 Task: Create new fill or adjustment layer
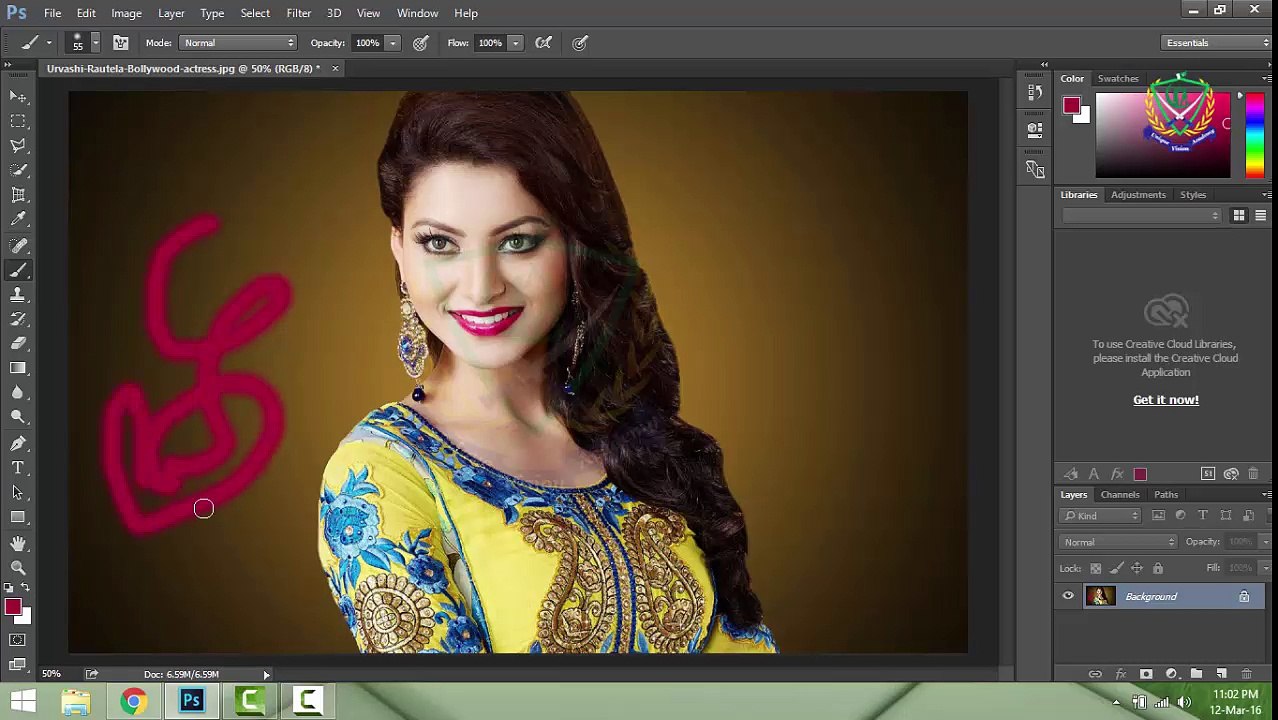(x=1171, y=674)
